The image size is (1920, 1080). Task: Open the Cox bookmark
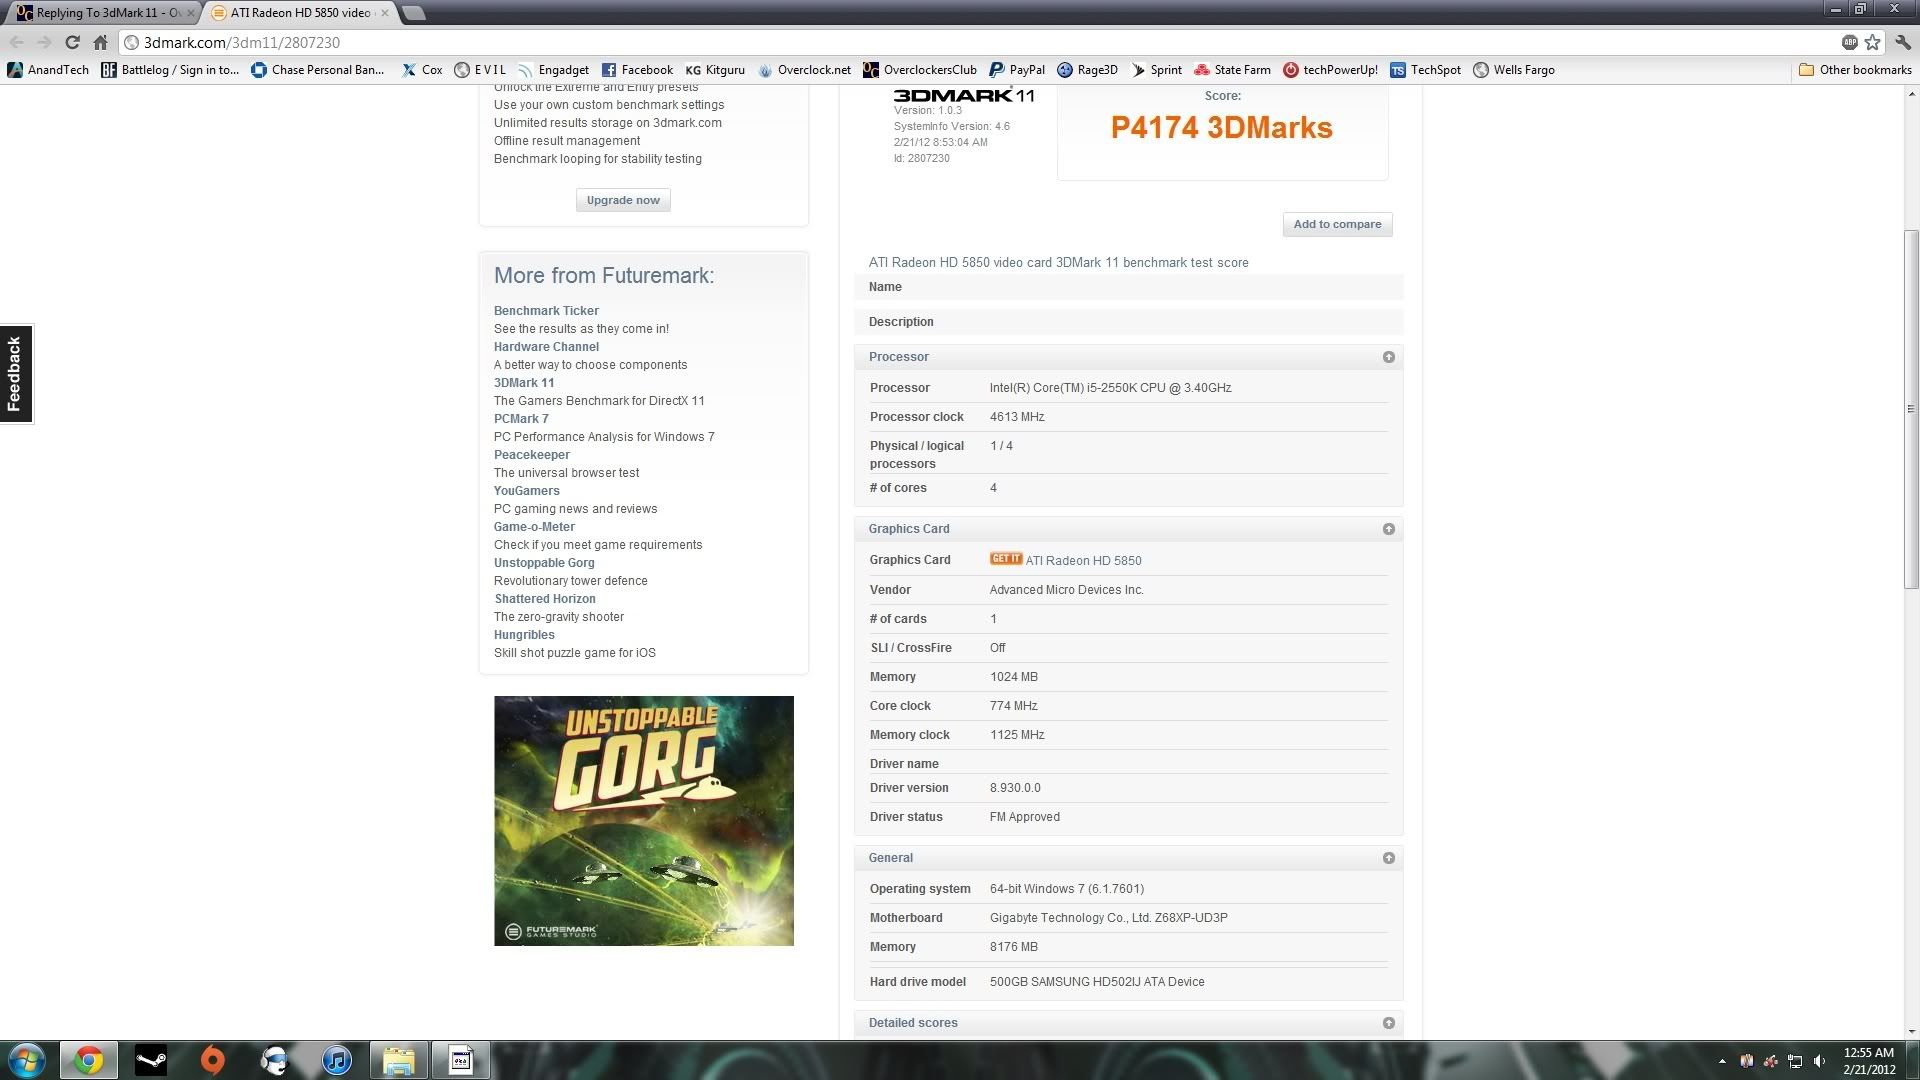pyautogui.click(x=422, y=70)
